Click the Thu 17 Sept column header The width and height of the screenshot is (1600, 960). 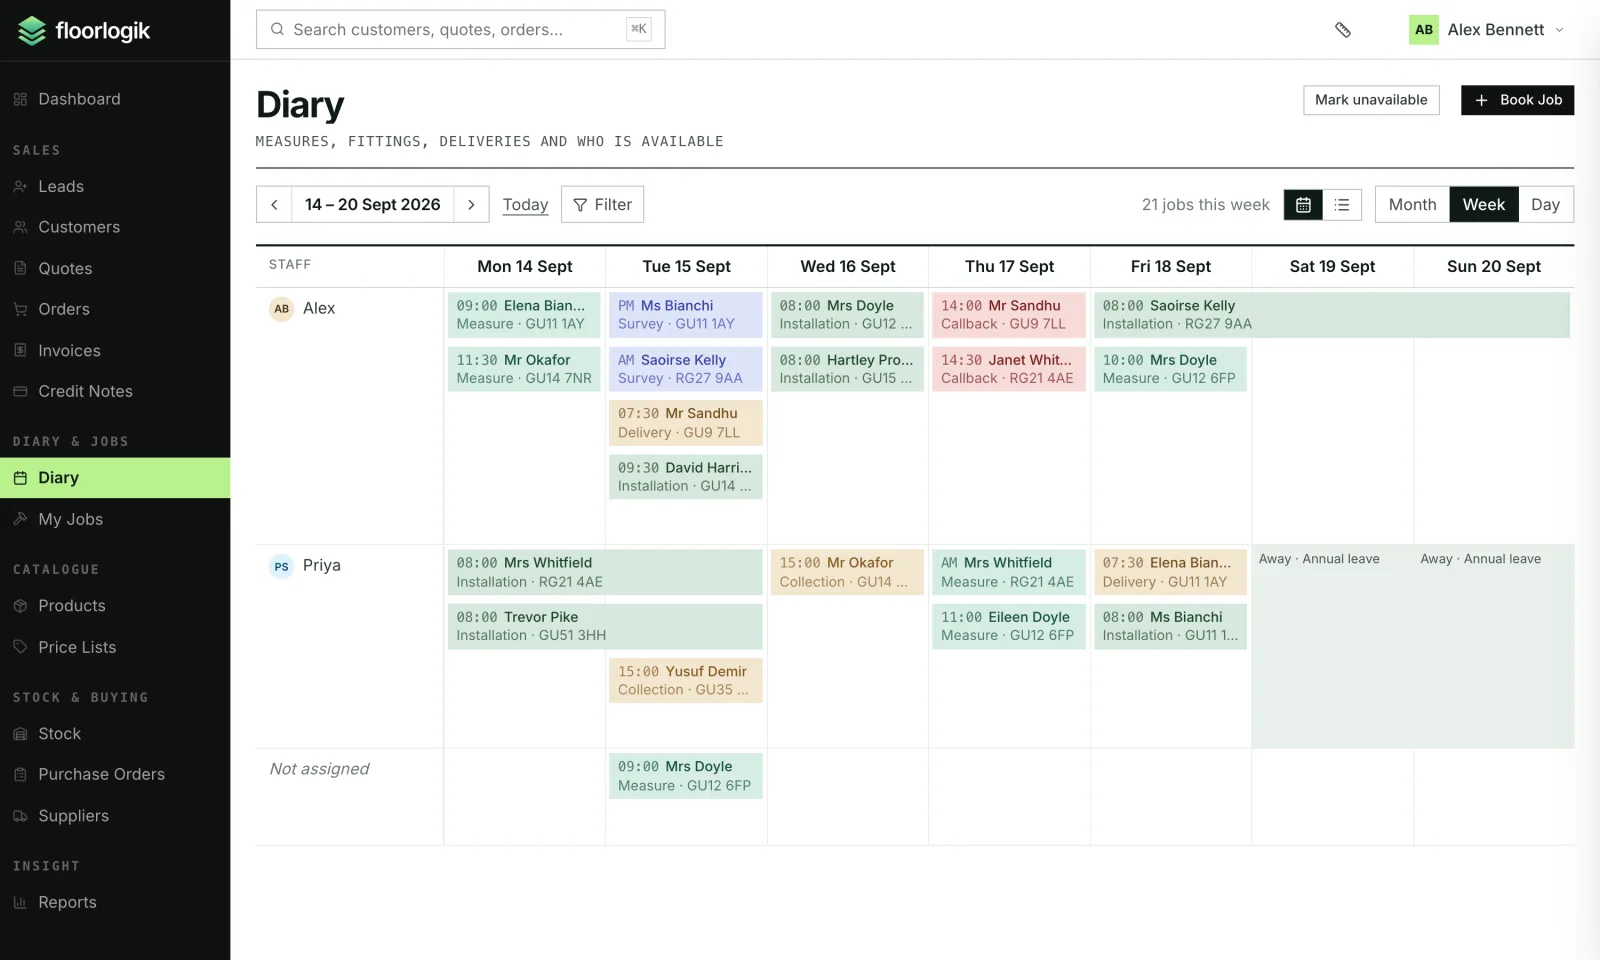point(1009,267)
